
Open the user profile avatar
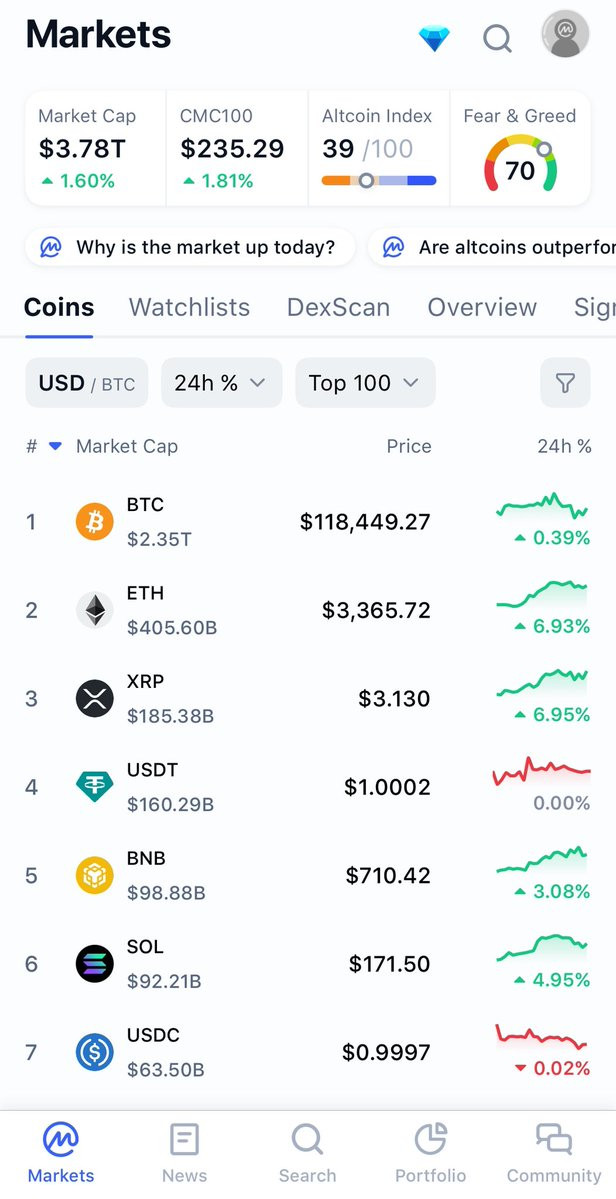(566, 34)
